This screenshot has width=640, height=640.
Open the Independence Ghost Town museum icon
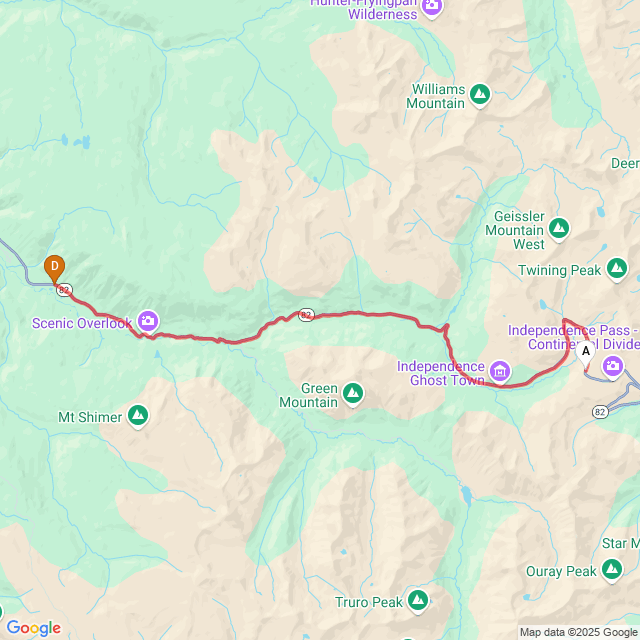pyautogui.click(x=500, y=372)
